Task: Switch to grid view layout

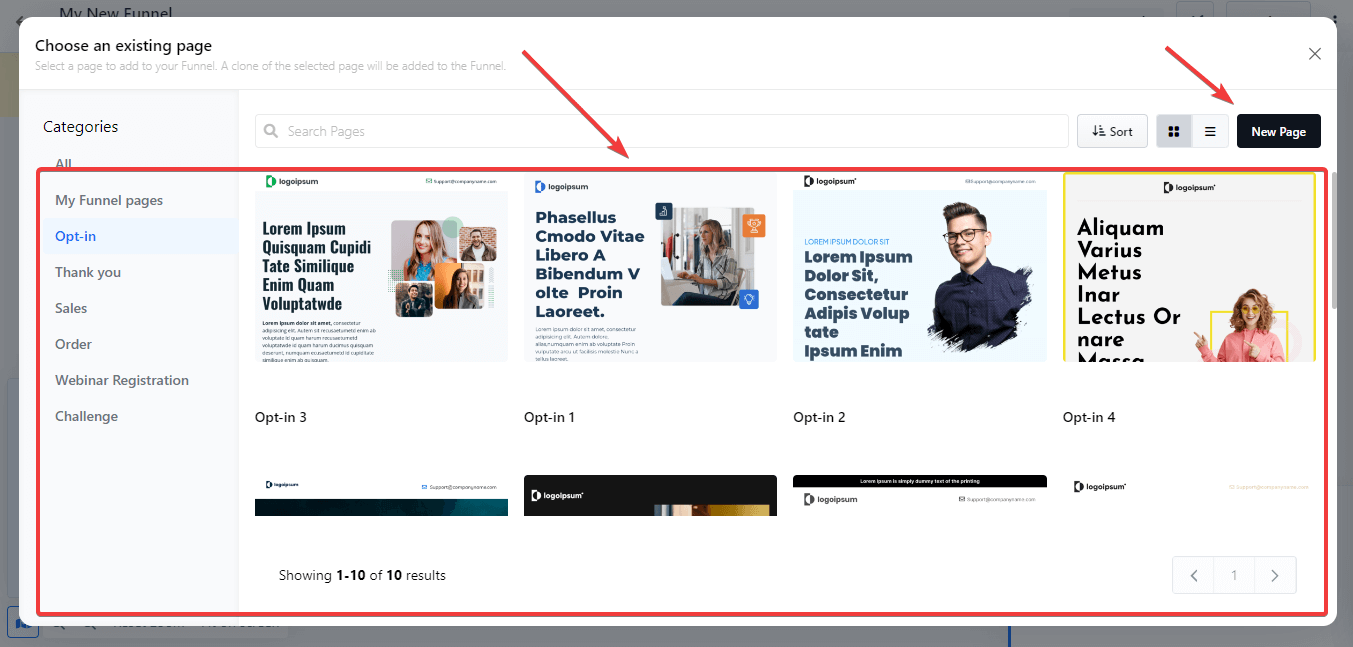Action: [1173, 130]
